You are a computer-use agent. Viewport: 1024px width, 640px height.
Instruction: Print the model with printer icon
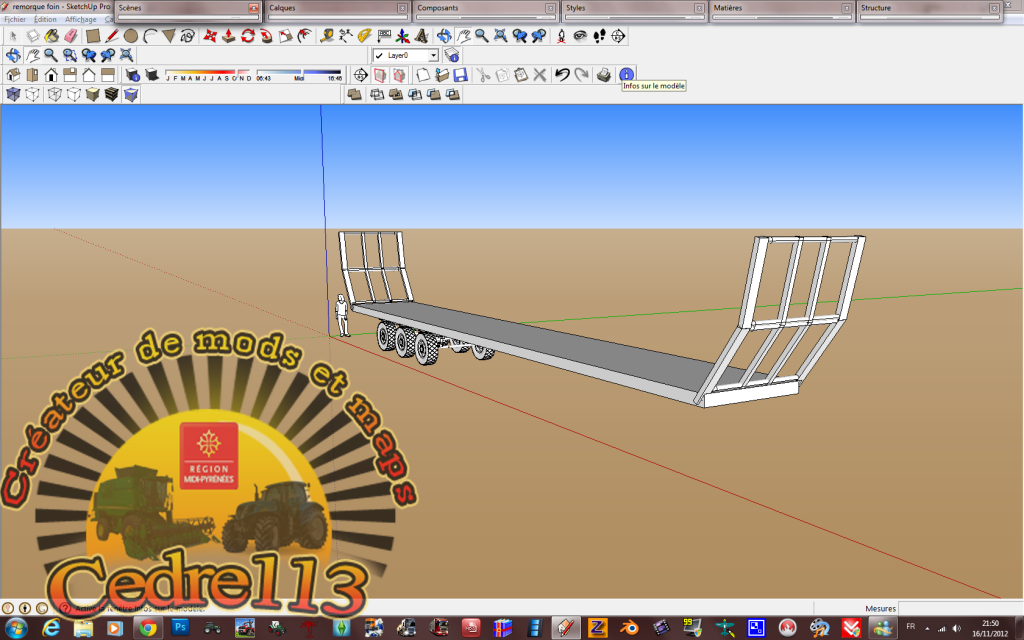click(x=603, y=75)
